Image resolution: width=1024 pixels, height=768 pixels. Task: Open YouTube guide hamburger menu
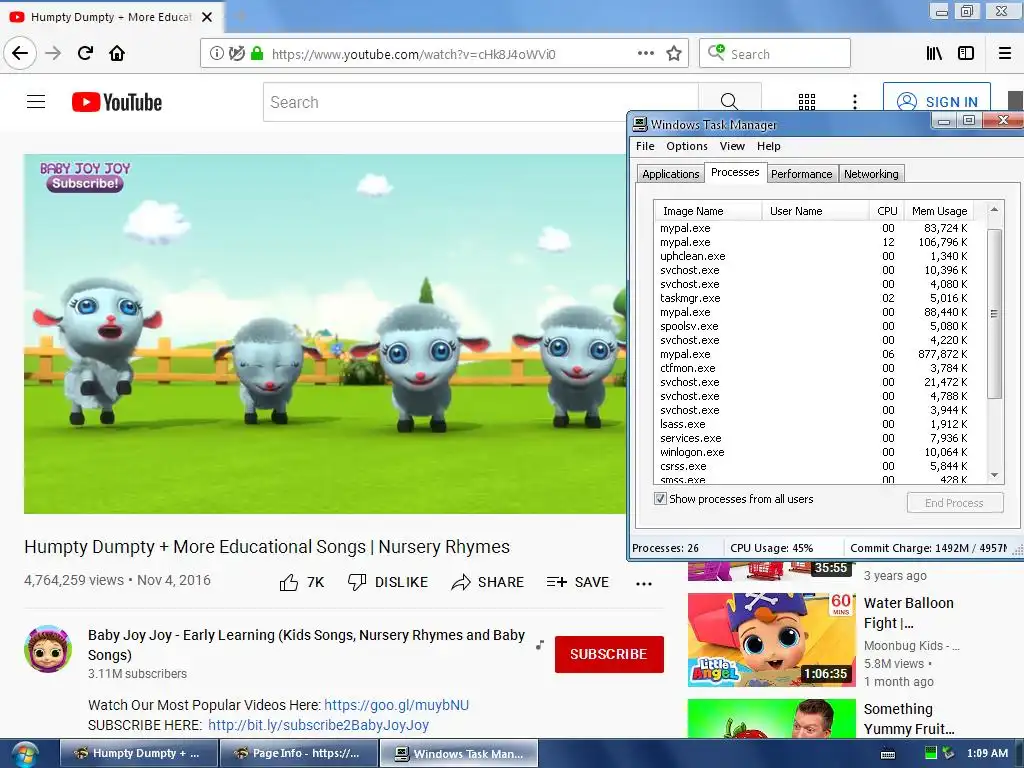point(36,102)
